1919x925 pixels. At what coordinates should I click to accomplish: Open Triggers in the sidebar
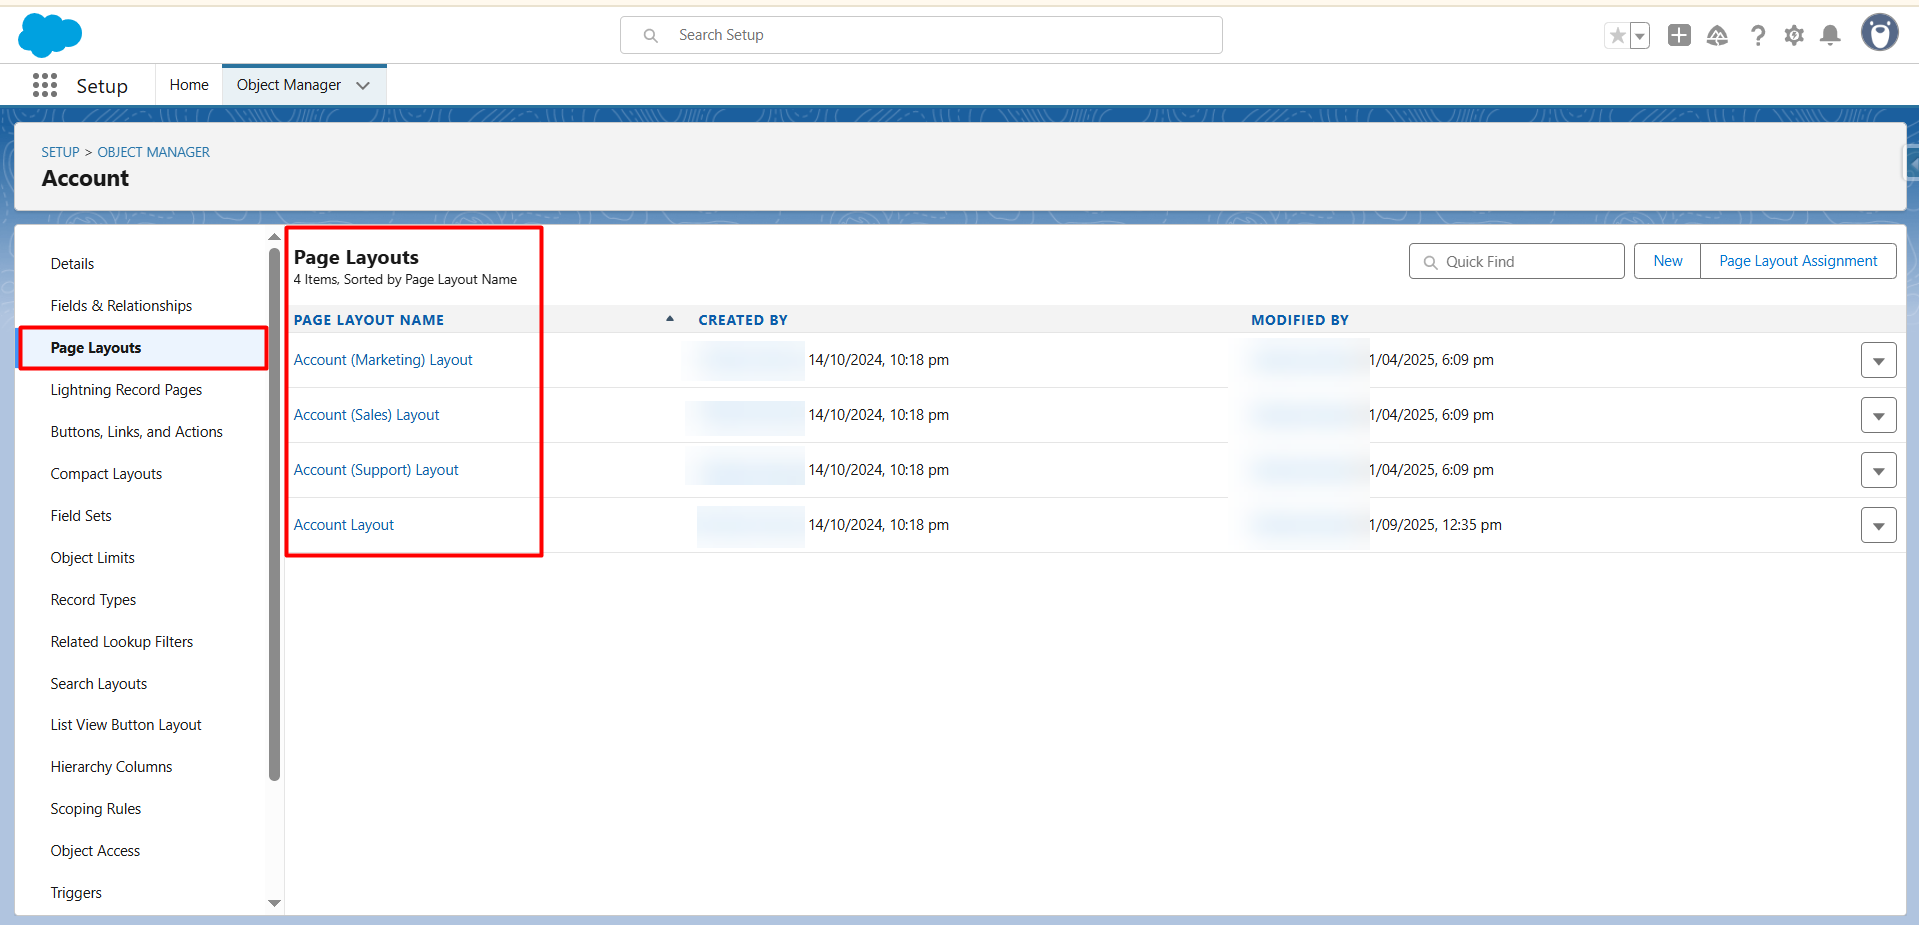76,893
